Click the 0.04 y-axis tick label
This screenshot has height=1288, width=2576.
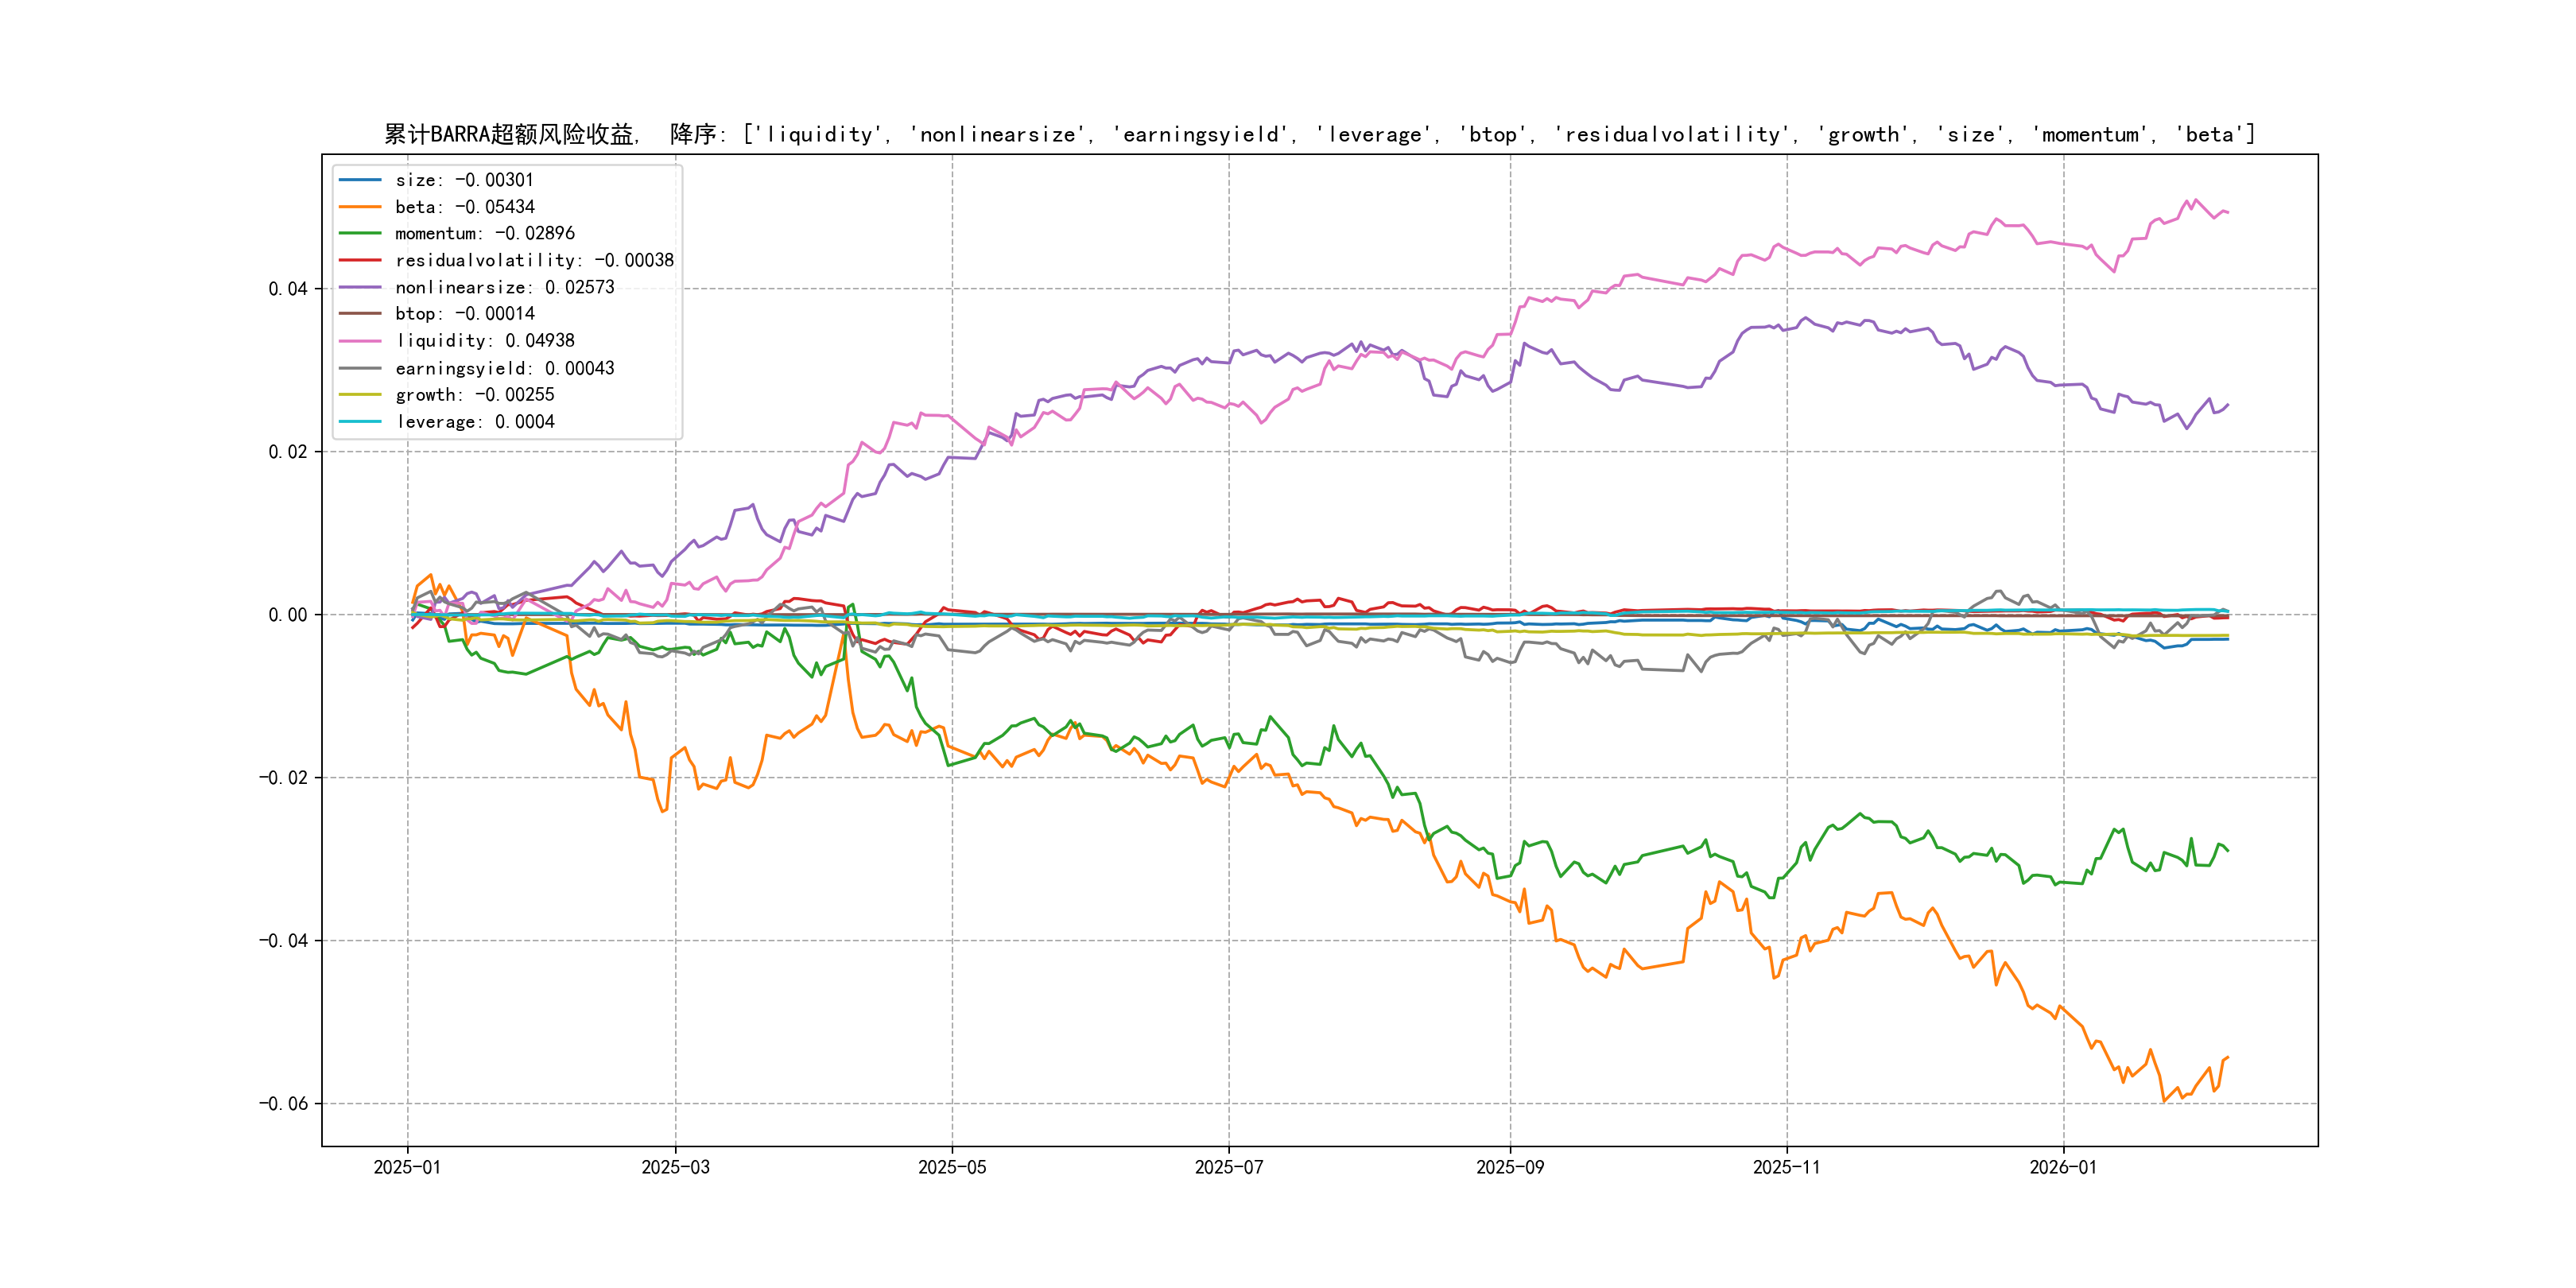click(x=287, y=289)
